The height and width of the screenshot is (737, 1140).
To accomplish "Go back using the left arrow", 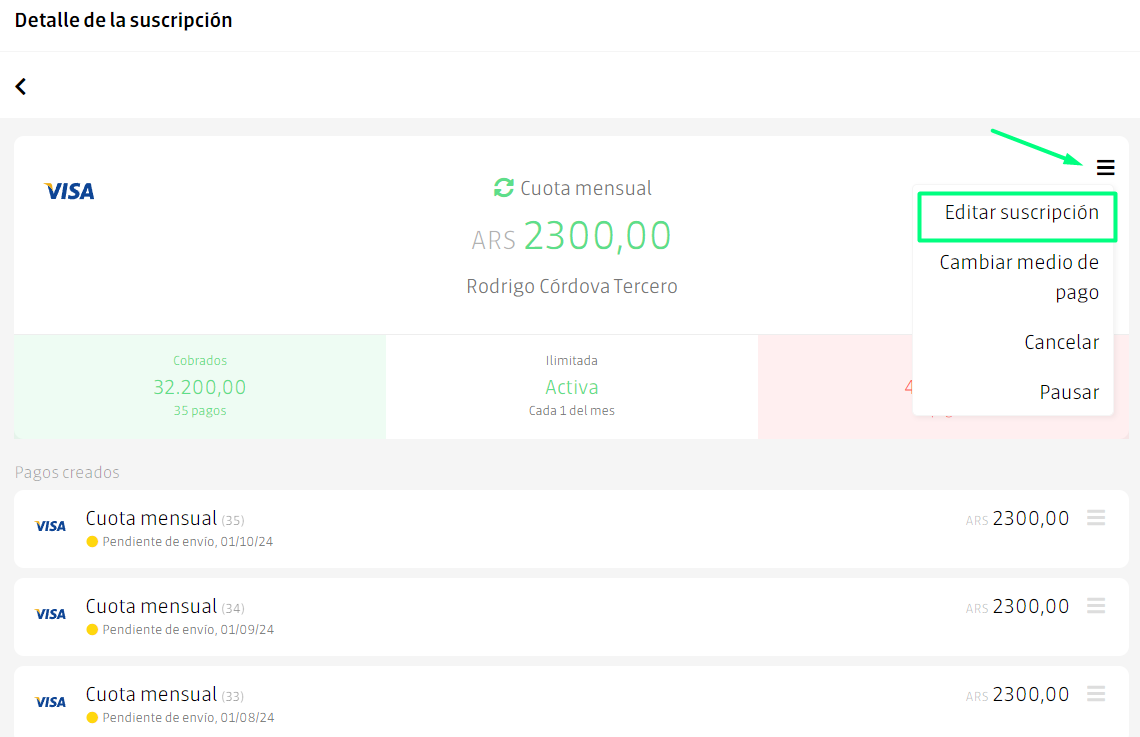I will pos(21,86).
